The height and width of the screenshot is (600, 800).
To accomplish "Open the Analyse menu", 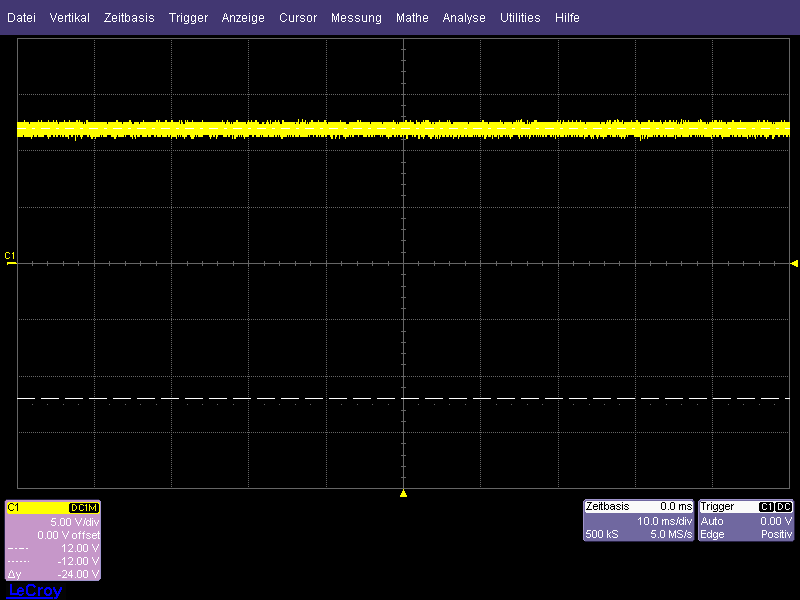I will [x=464, y=18].
